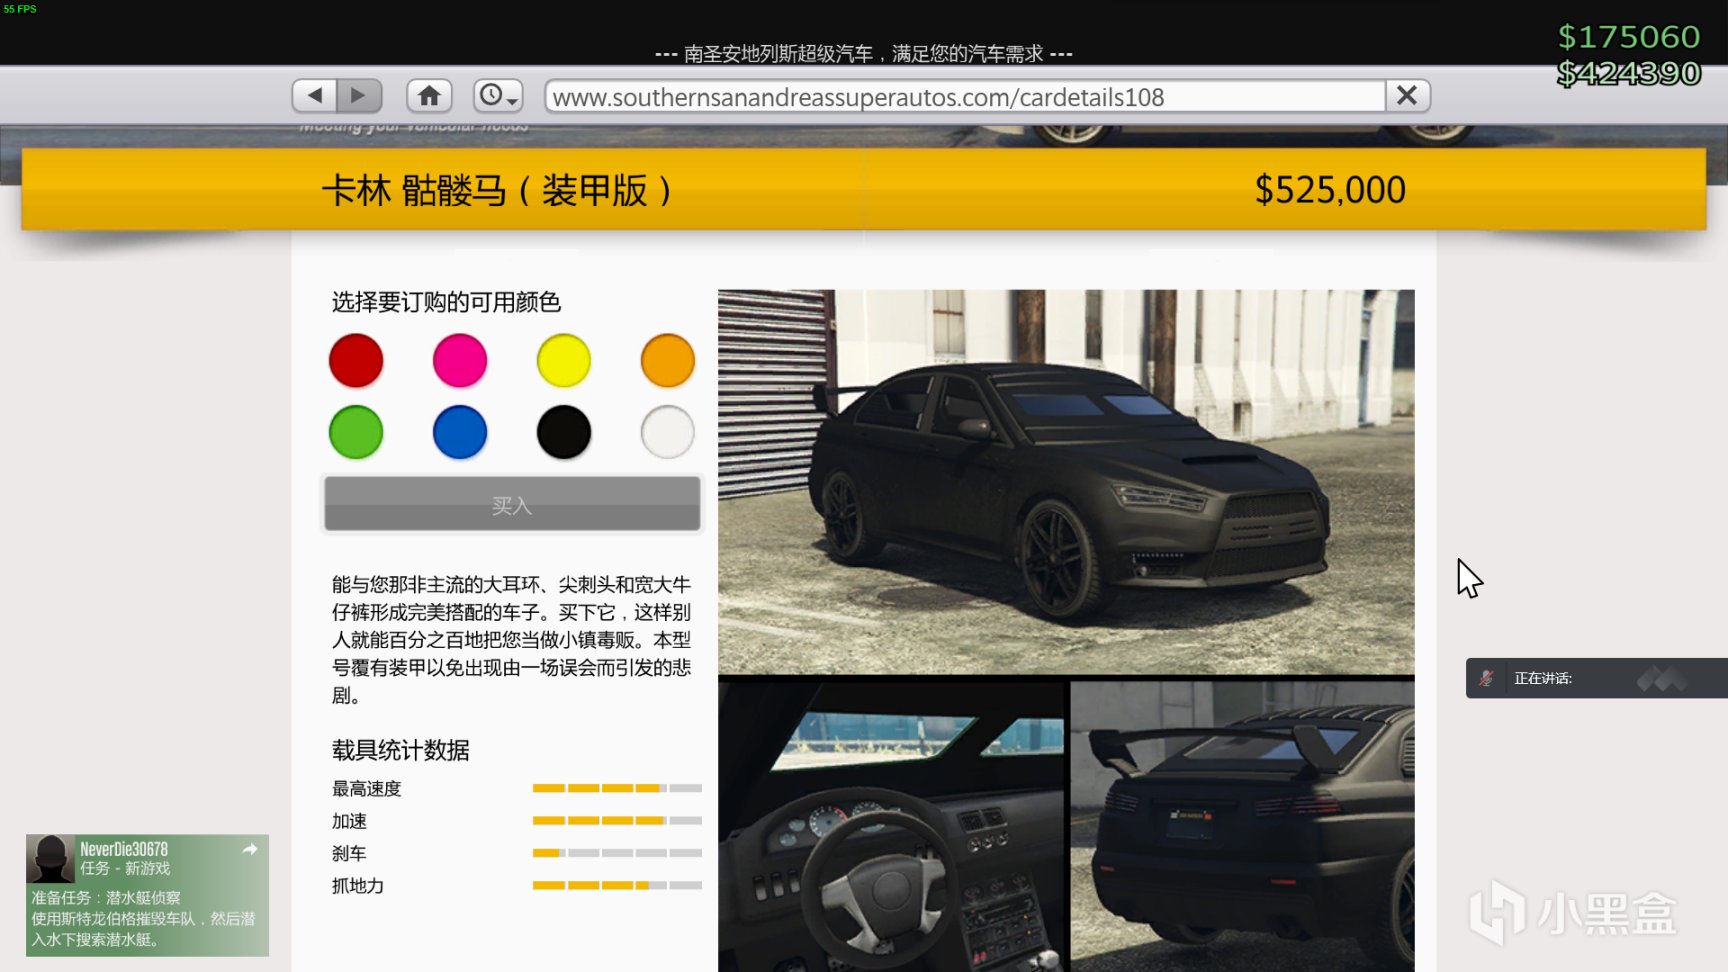Select the black car color
1728x972 pixels.
564,433
